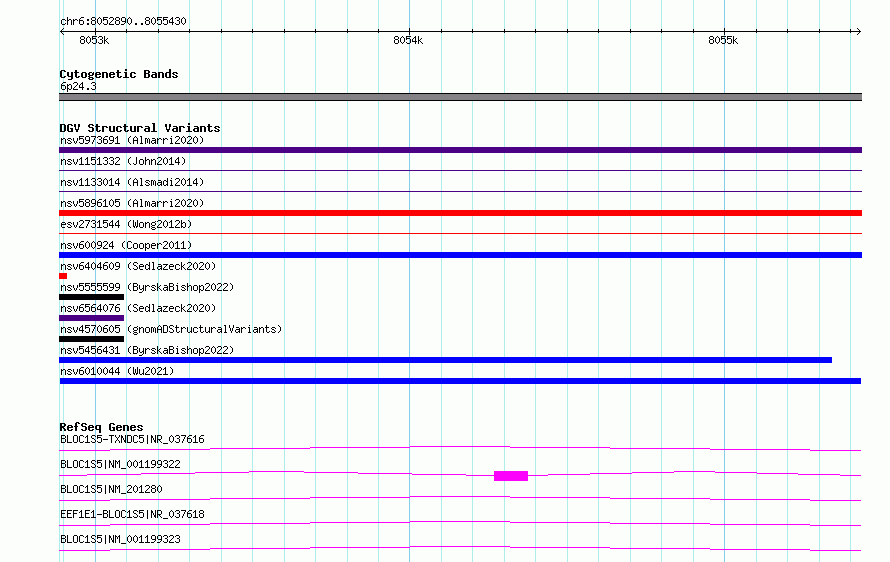Open the RefSeq Genes track title
The image size is (890, 562).
pos(101,427)
